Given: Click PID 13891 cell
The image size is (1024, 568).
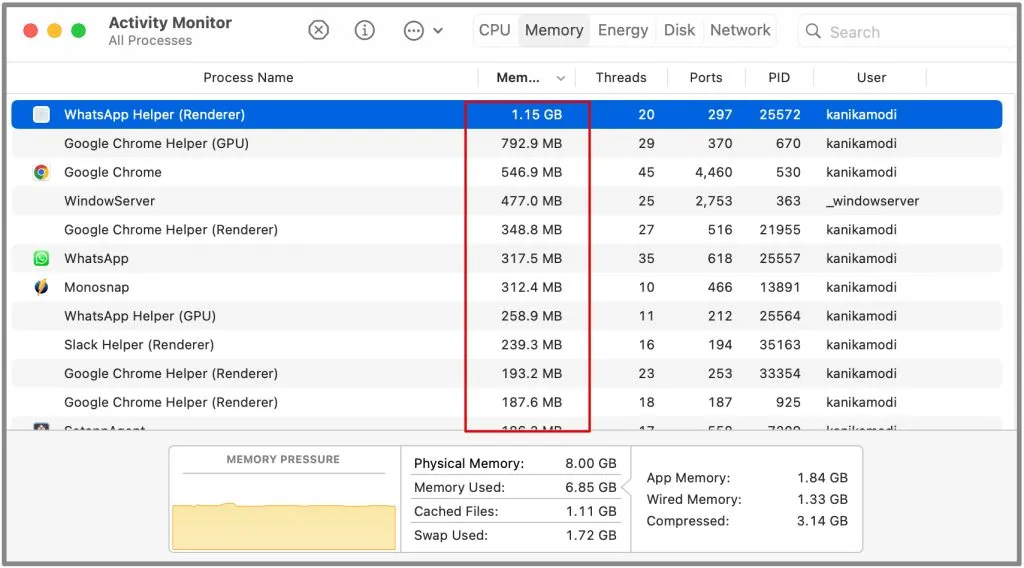Looking at the screenshot, I should click(780, 287).
